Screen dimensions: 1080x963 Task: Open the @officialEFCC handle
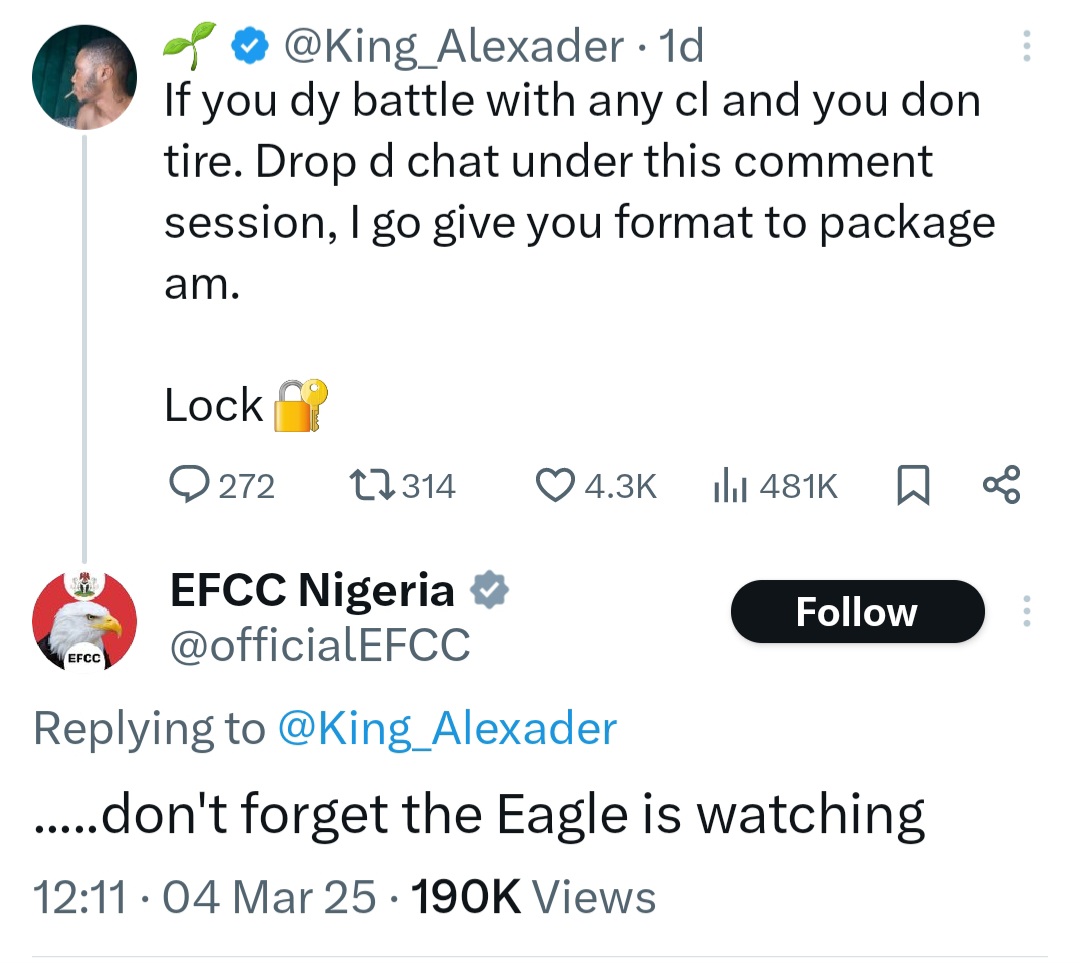320,646
